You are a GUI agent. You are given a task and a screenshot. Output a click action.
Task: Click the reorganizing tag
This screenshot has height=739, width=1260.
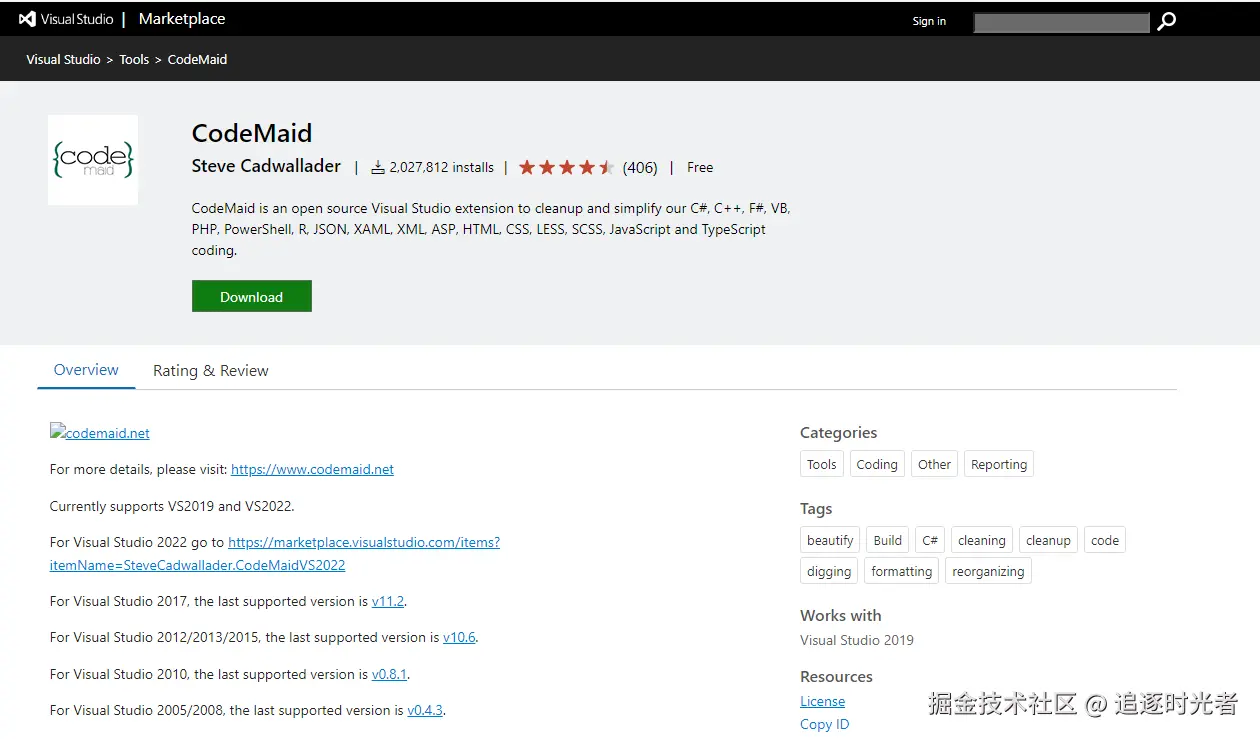pos(988,571)
